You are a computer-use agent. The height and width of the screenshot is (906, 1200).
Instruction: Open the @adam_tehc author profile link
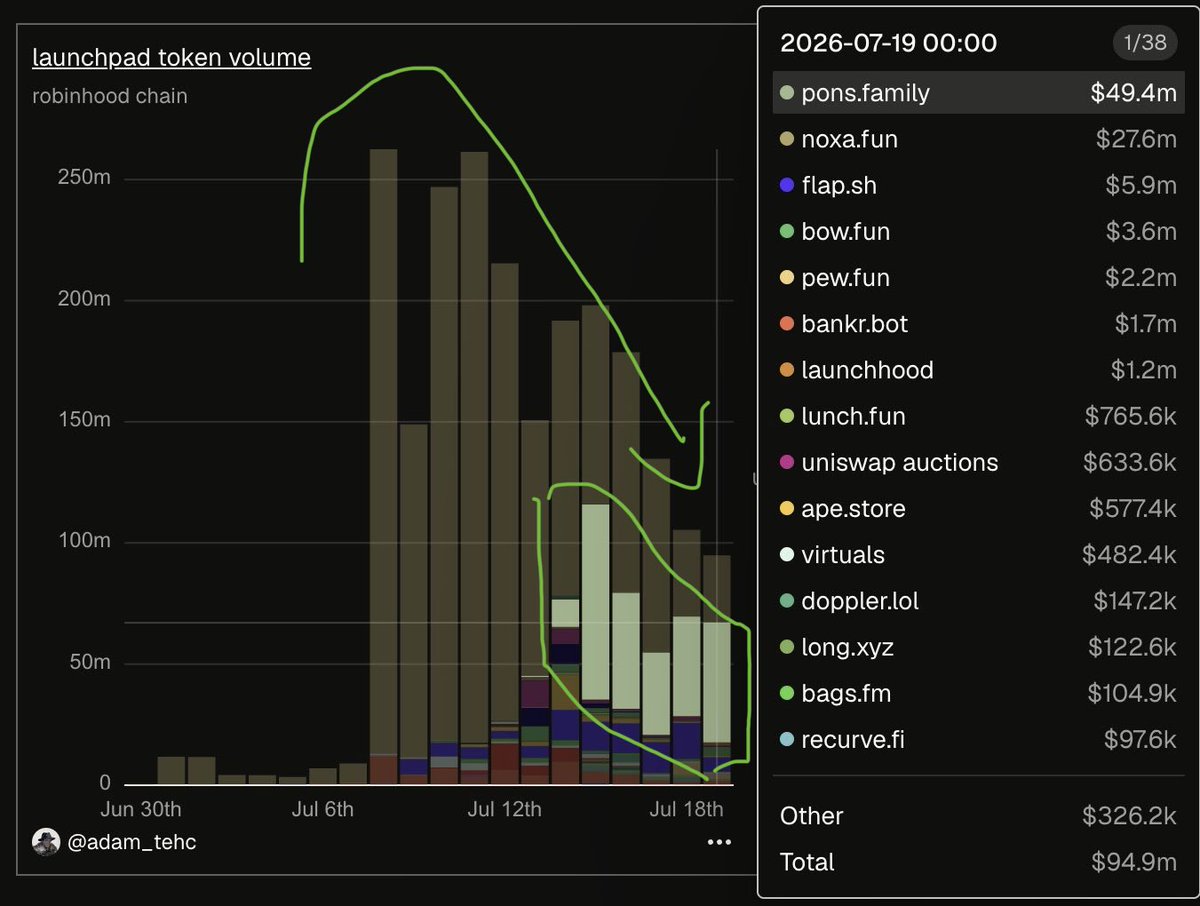click(132, 842)
